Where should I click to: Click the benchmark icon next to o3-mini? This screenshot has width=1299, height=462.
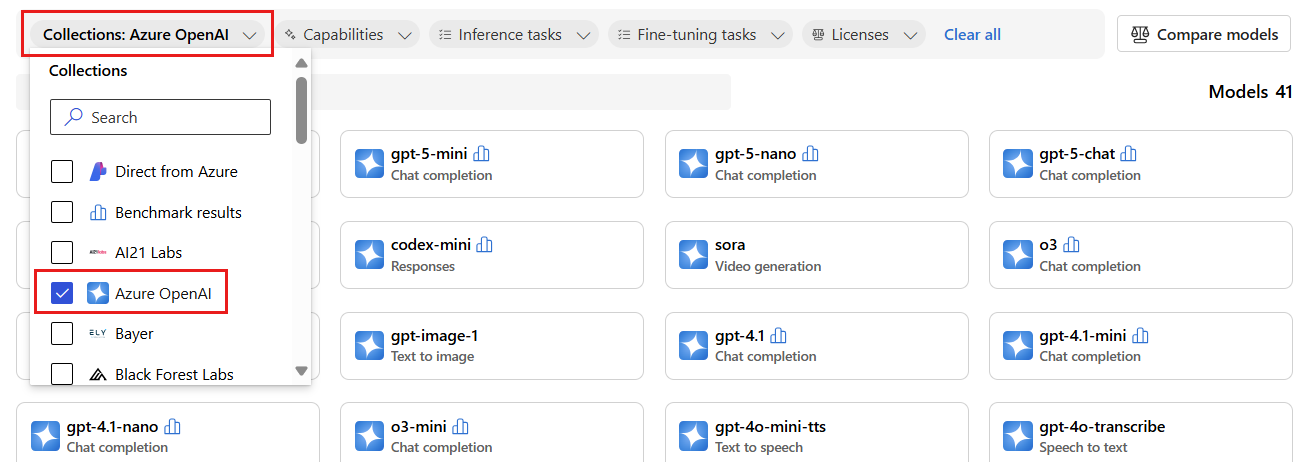460,427
